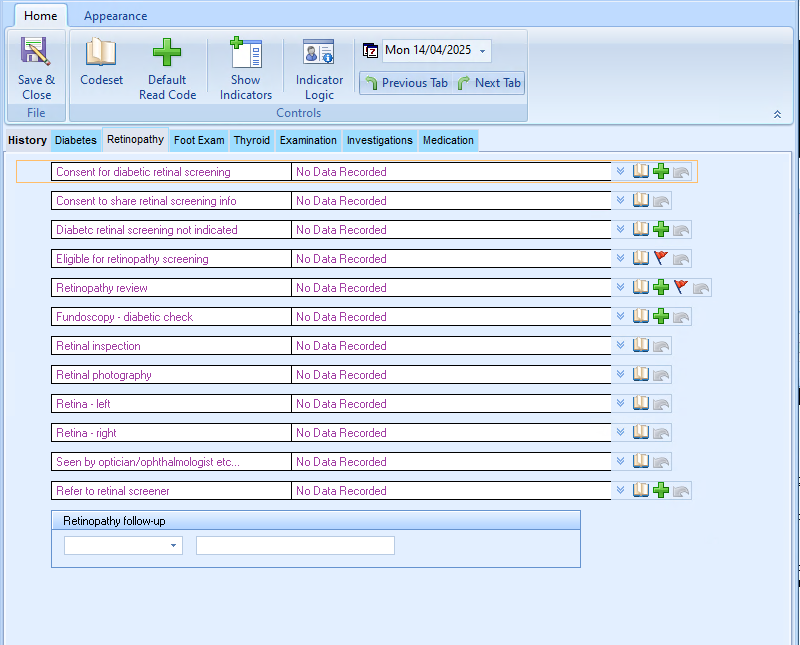This screenshot has width=800, height=645.
Task: Click the Save & Close icon
Action: pos(36,51)
